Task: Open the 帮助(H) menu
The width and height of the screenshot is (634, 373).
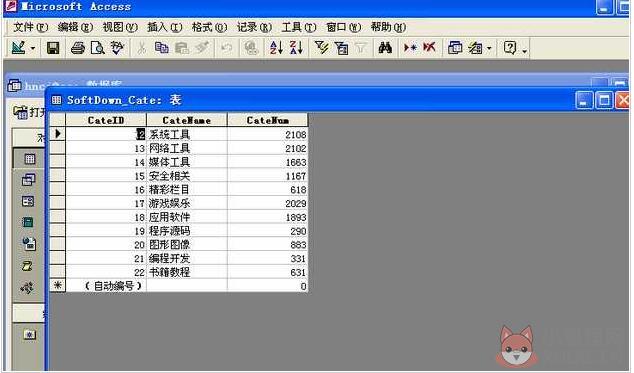Action: click(388, 28)
